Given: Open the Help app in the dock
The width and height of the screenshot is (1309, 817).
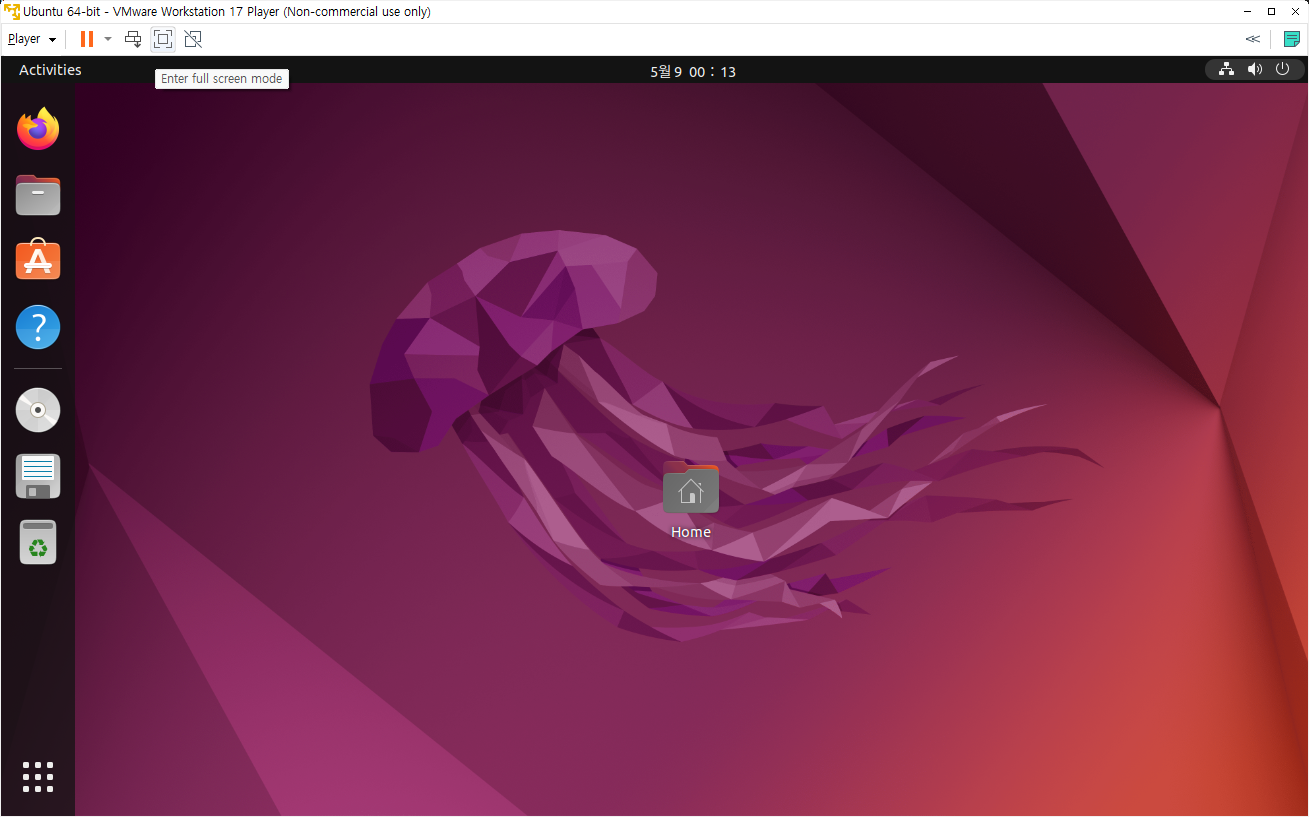Looking at the screenshot, I should click(x=38, y=327).
